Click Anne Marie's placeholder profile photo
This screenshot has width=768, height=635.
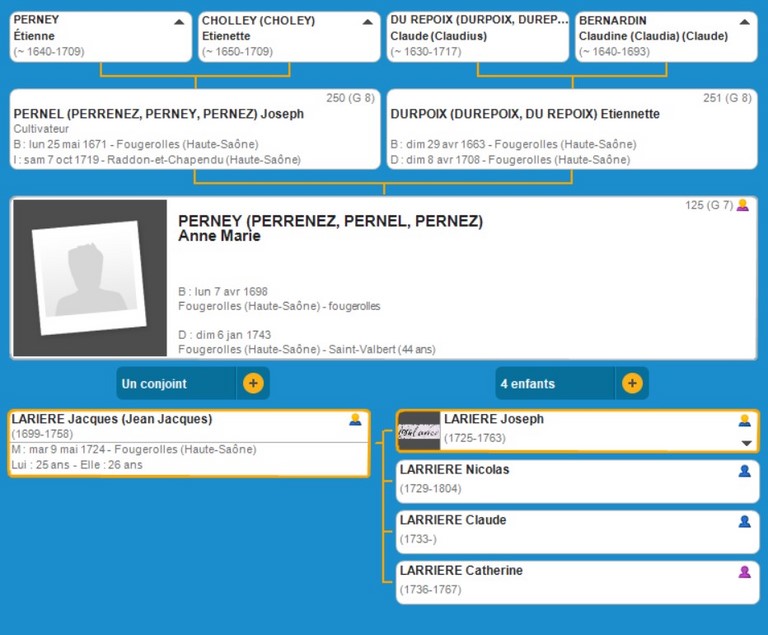click(89, 278)
